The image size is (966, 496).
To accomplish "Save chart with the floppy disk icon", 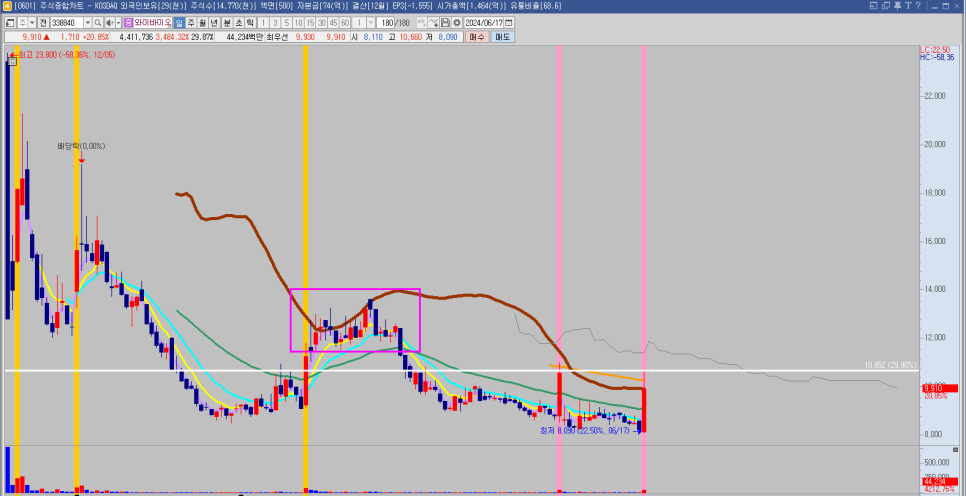I will 445,22.
